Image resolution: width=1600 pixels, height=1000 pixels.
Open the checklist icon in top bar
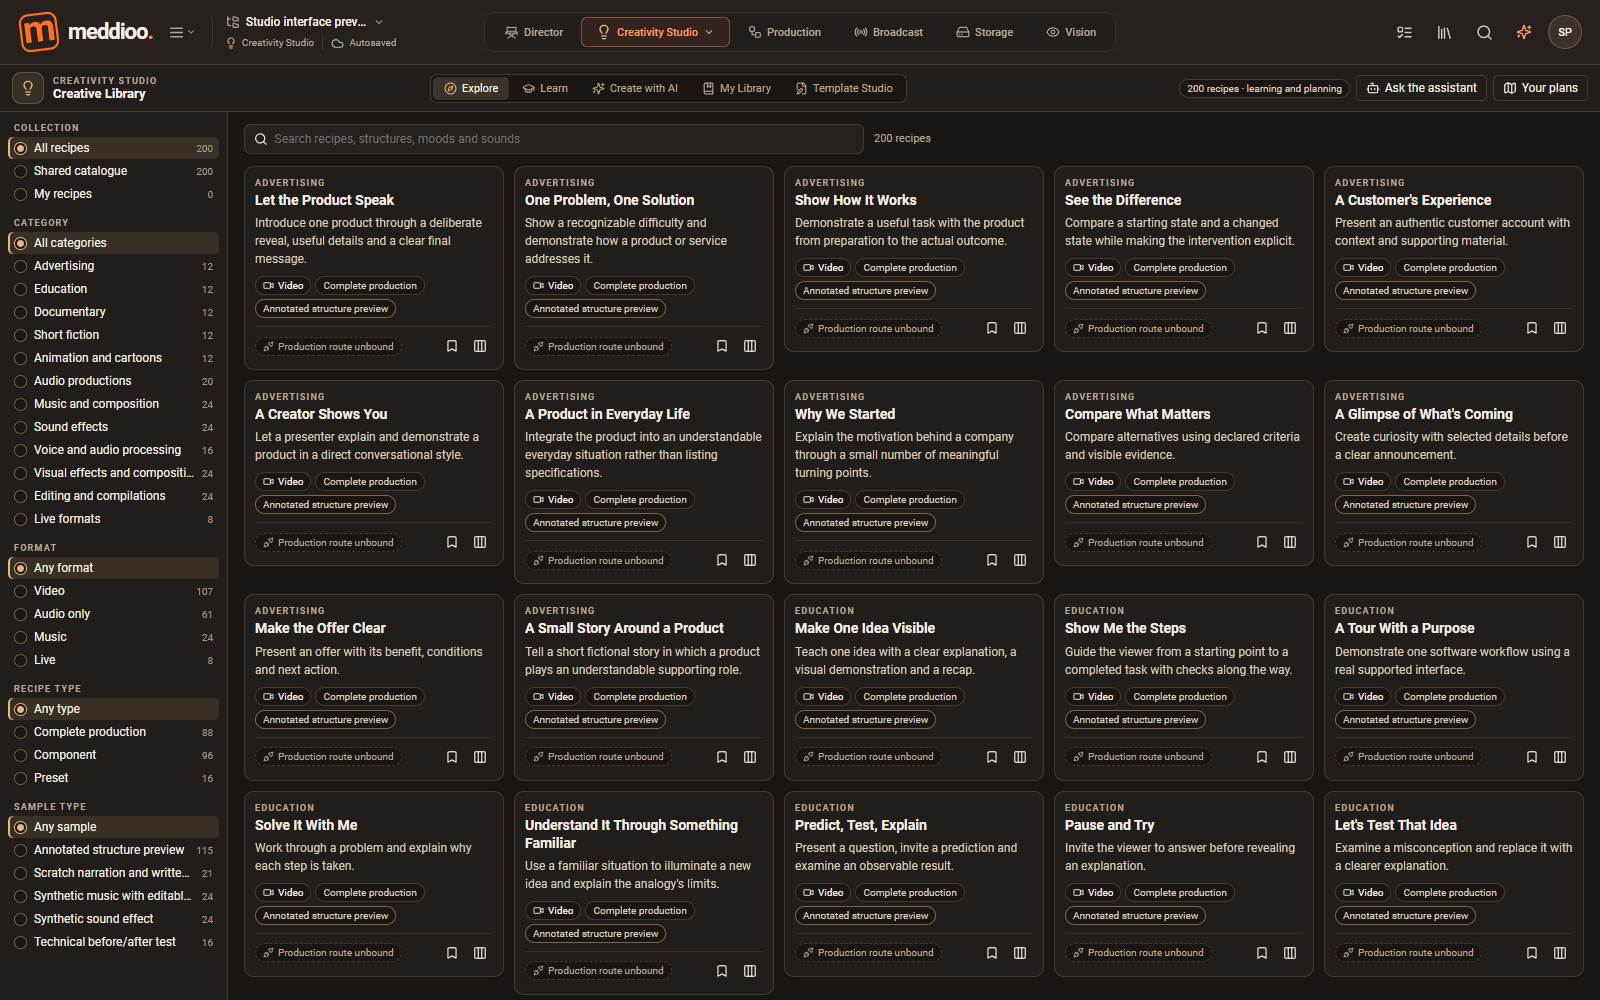(1404, 32)
